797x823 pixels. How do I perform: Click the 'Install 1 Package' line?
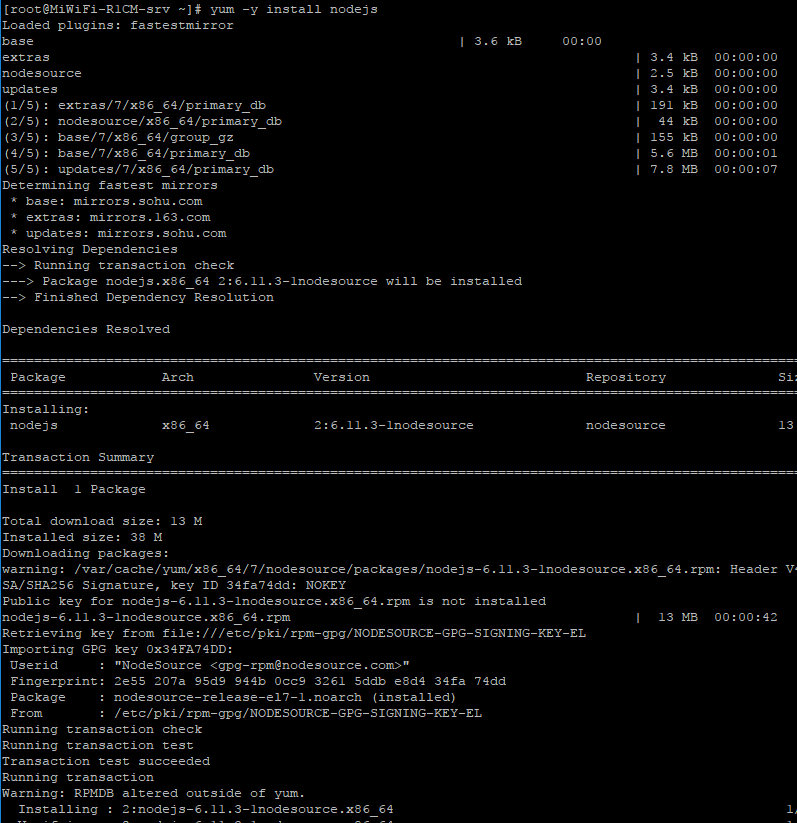tap(74, 490)
